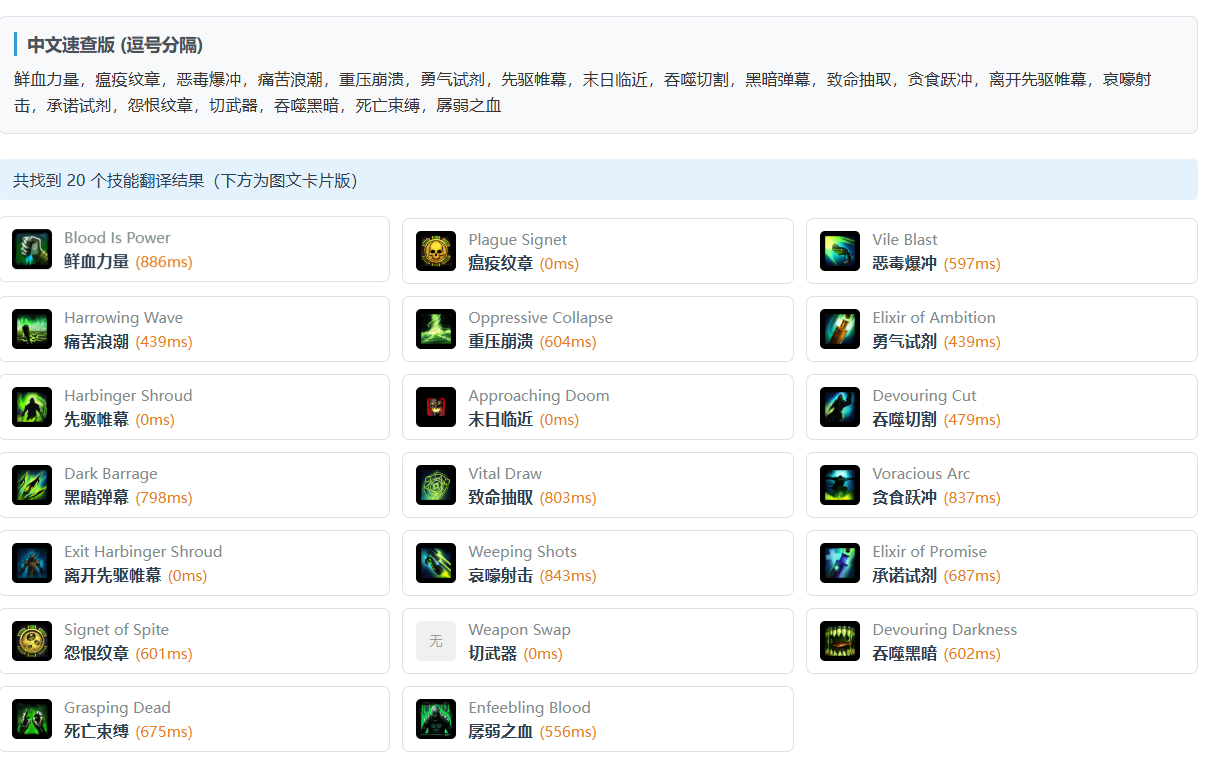The image size is (1207, 759).
Task: Open the Weeping Shots skill card
Action: pos(597,563)
